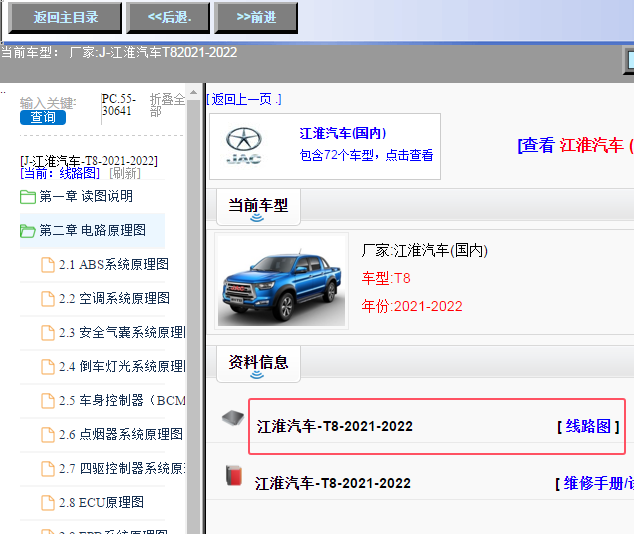The image size is (634, 534).
Task: Select the 资料信息 tab header
Action: (x=258, y=363)
